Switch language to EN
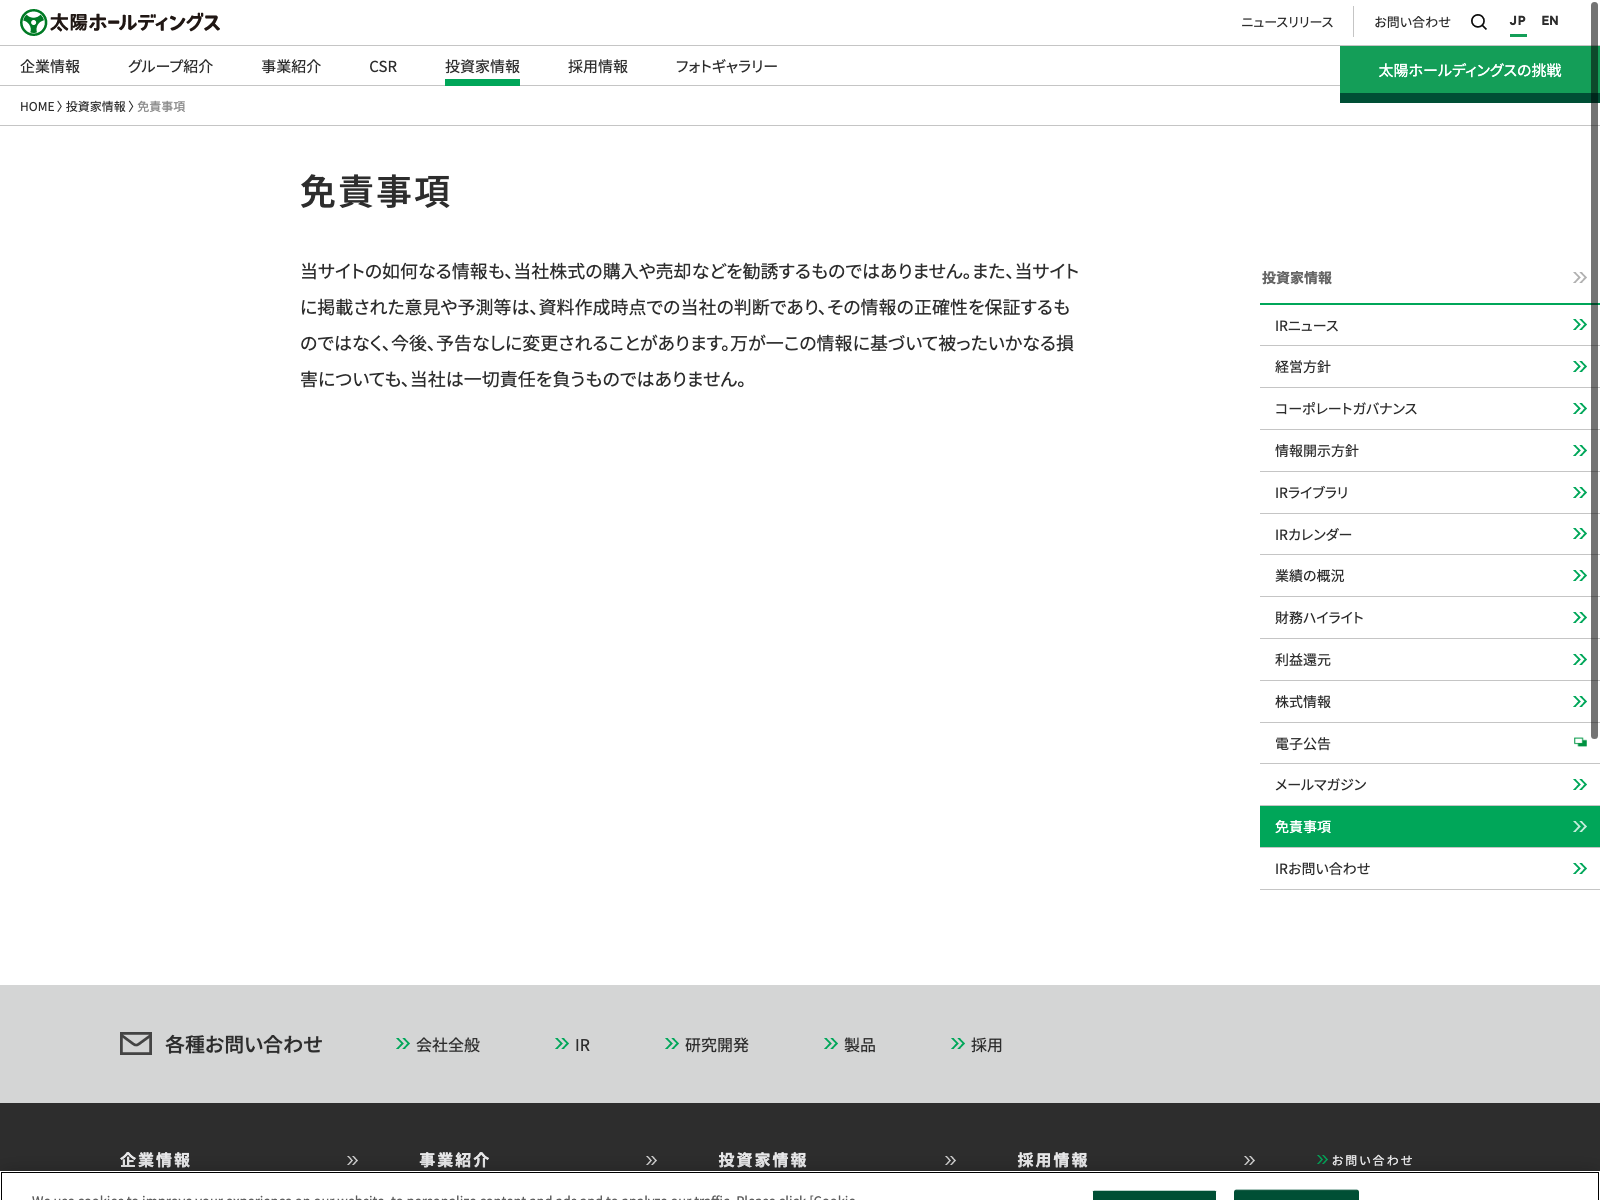Screen dimensions: 1600x1200 [1549, 21]
